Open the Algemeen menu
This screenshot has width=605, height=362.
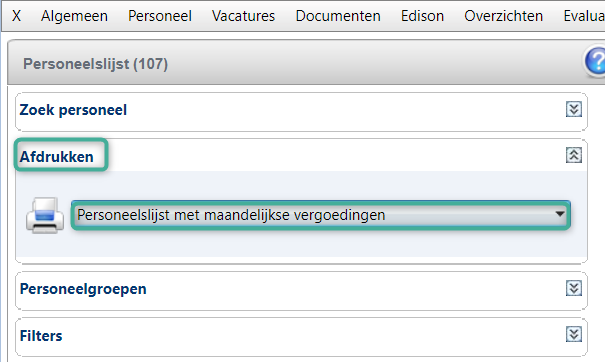[74, 16]
